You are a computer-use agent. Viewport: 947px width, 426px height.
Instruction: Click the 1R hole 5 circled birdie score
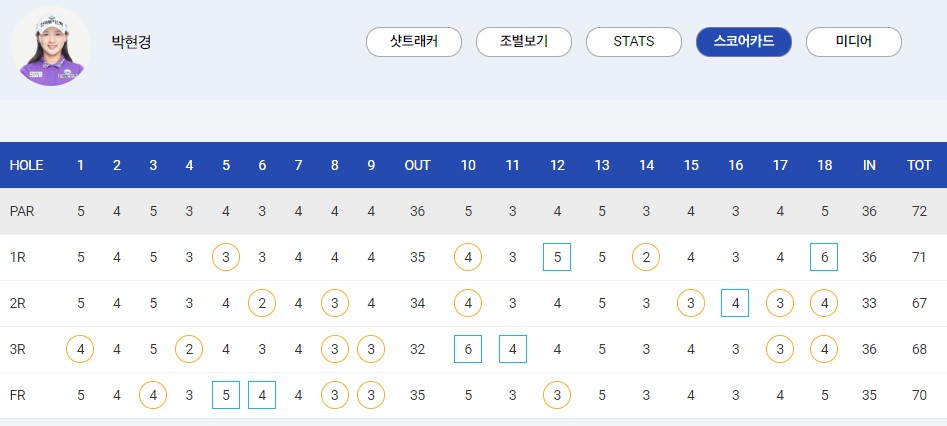pyautogui.click(x=226, y=257)
